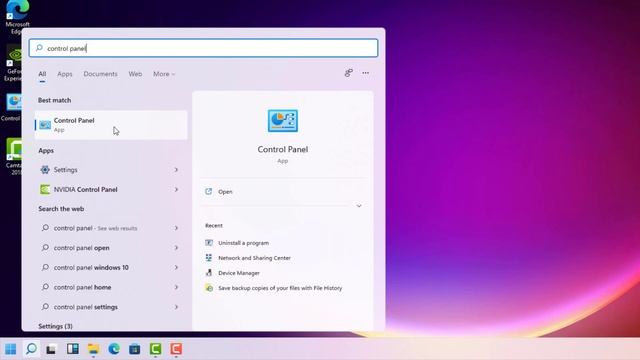Open 'Save backup copies' File History item

tap(280, 288)
